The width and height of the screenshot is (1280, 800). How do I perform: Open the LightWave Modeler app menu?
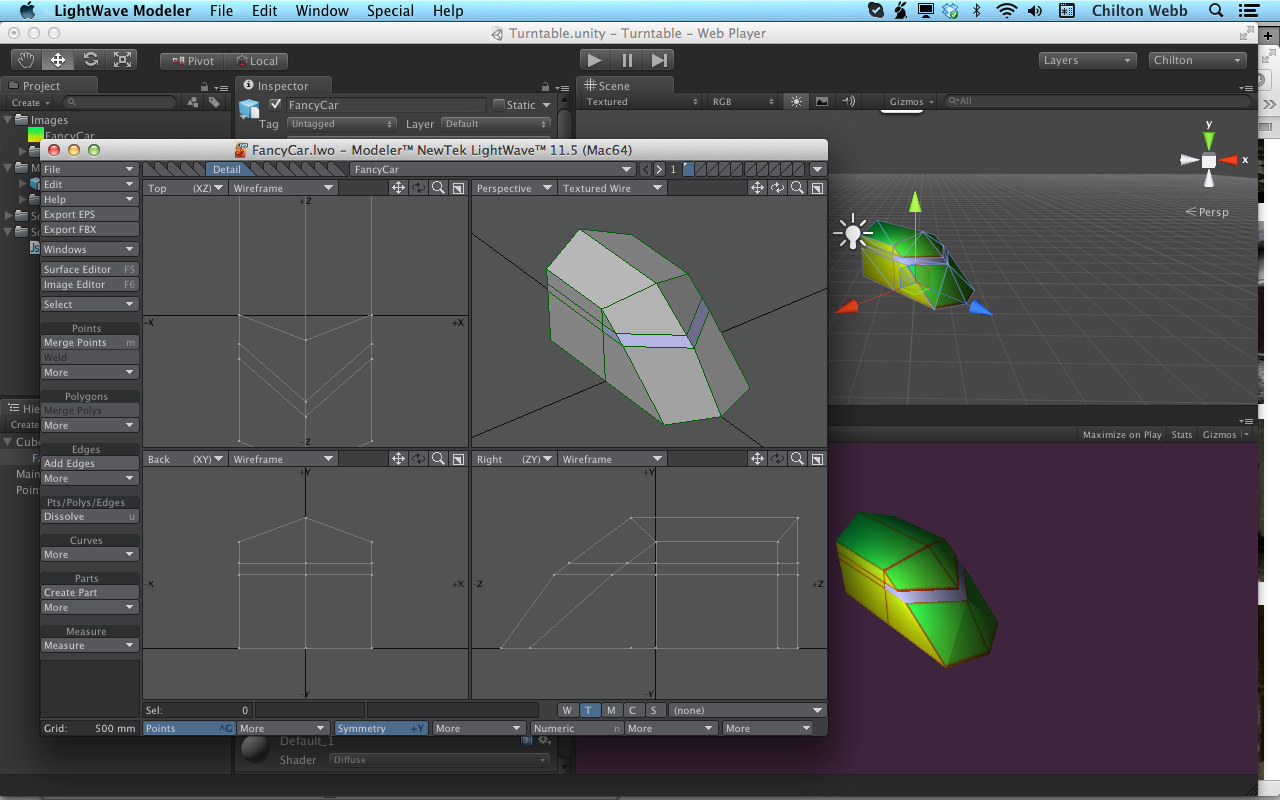(123, 11)
